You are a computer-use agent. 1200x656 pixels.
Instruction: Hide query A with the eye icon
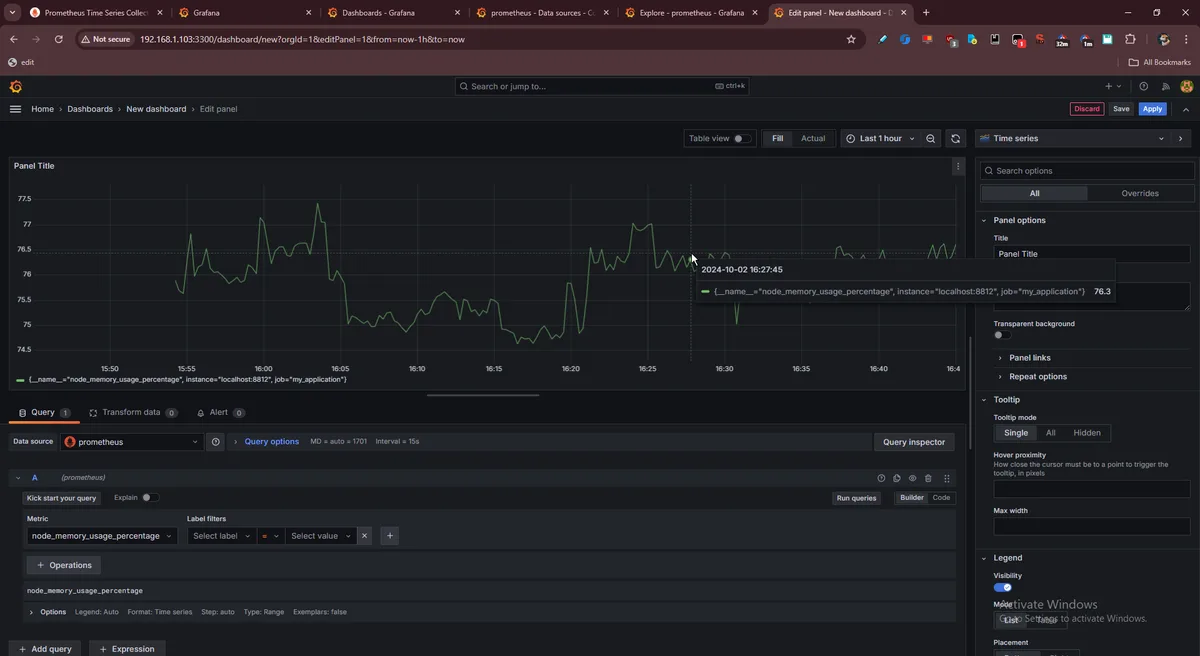pos(912,478)
